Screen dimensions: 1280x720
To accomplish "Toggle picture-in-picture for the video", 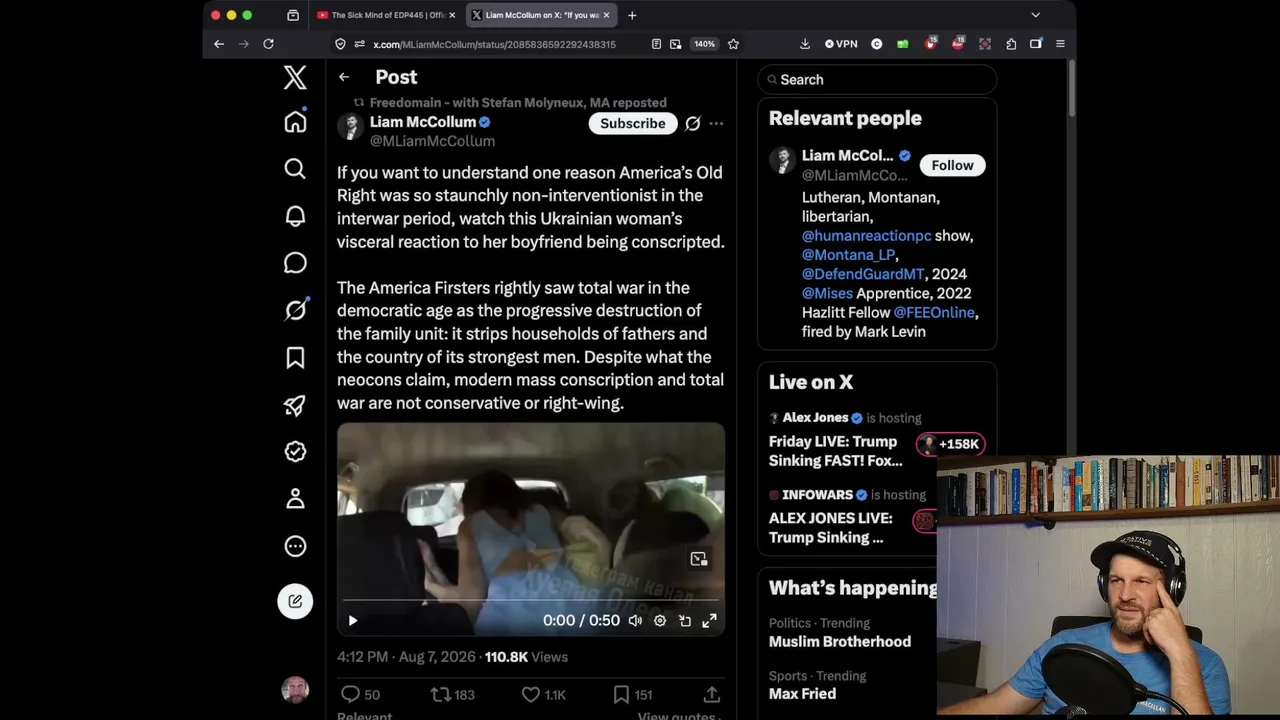I will (x=685, y=621).
